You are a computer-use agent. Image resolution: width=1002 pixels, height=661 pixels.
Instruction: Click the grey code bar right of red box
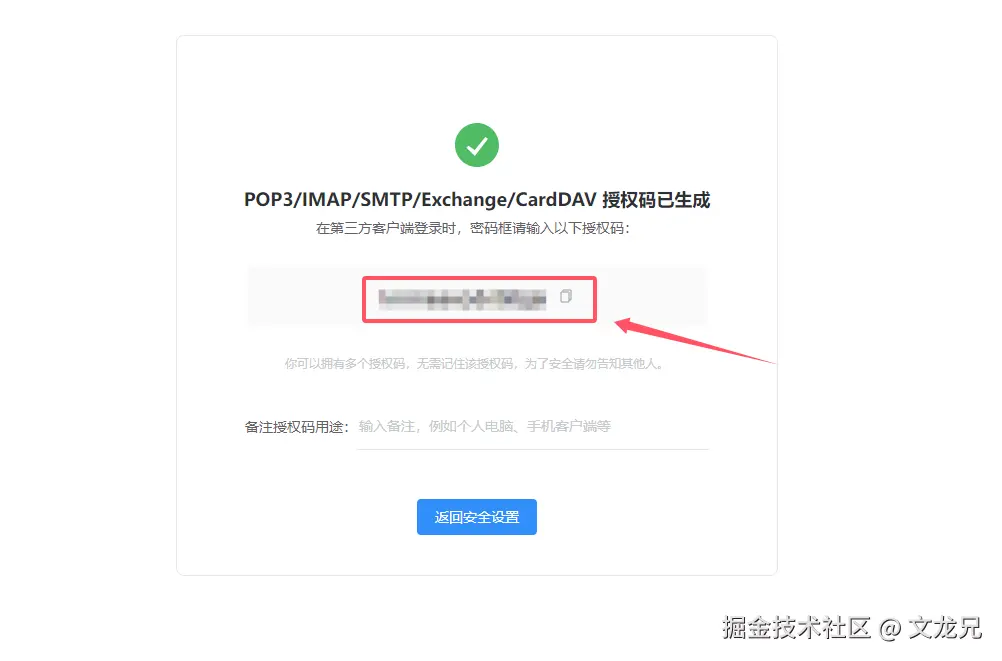(x=652, y=297)
